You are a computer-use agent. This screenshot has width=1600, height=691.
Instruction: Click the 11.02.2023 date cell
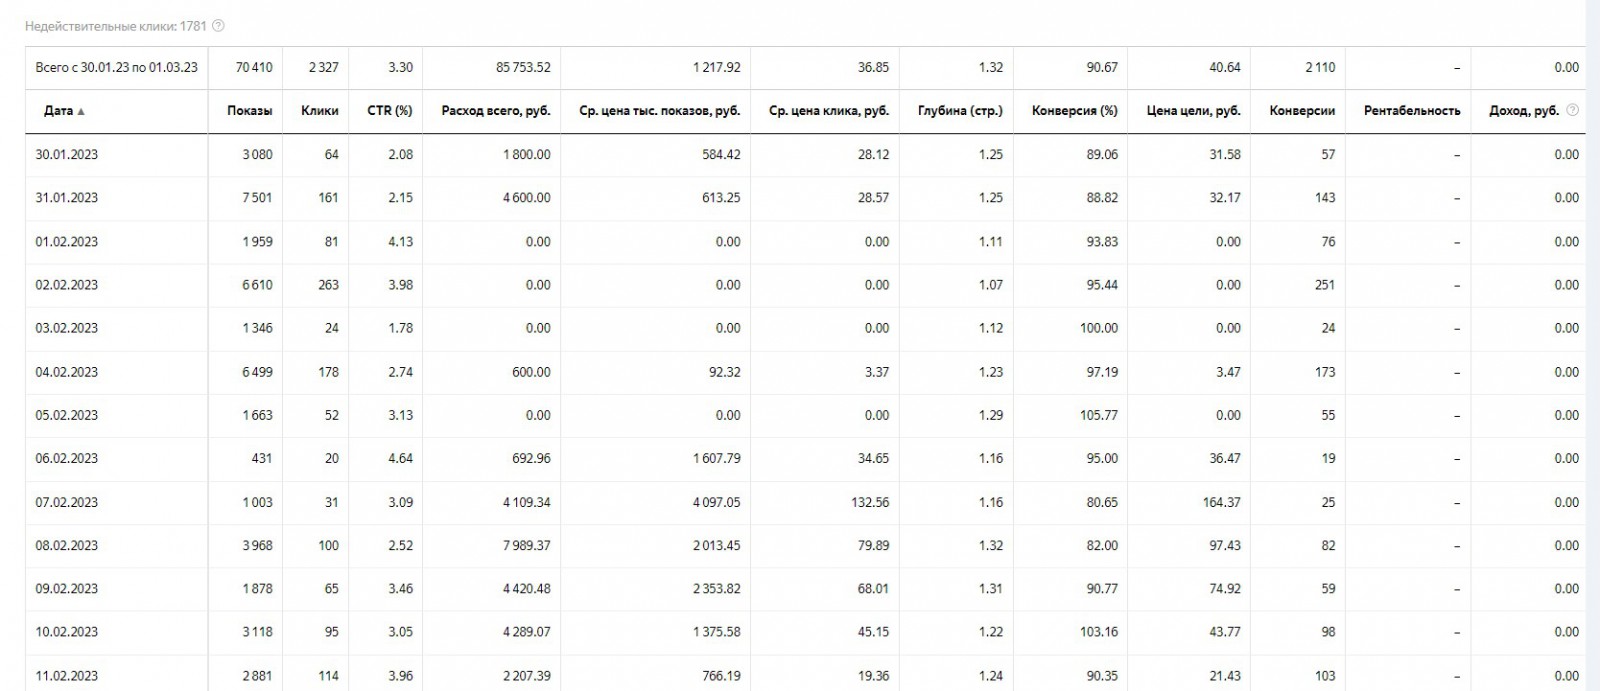(67, 676)
